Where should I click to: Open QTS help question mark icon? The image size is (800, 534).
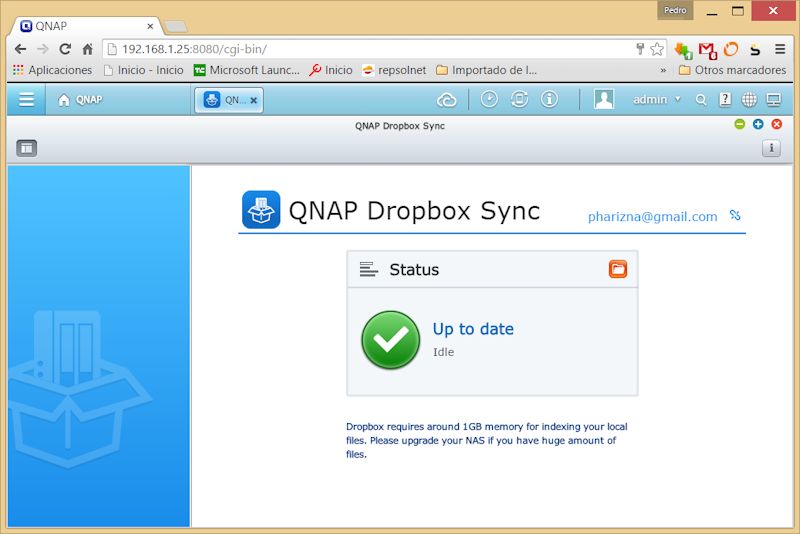pyautogui.click(x=725, y=99)
